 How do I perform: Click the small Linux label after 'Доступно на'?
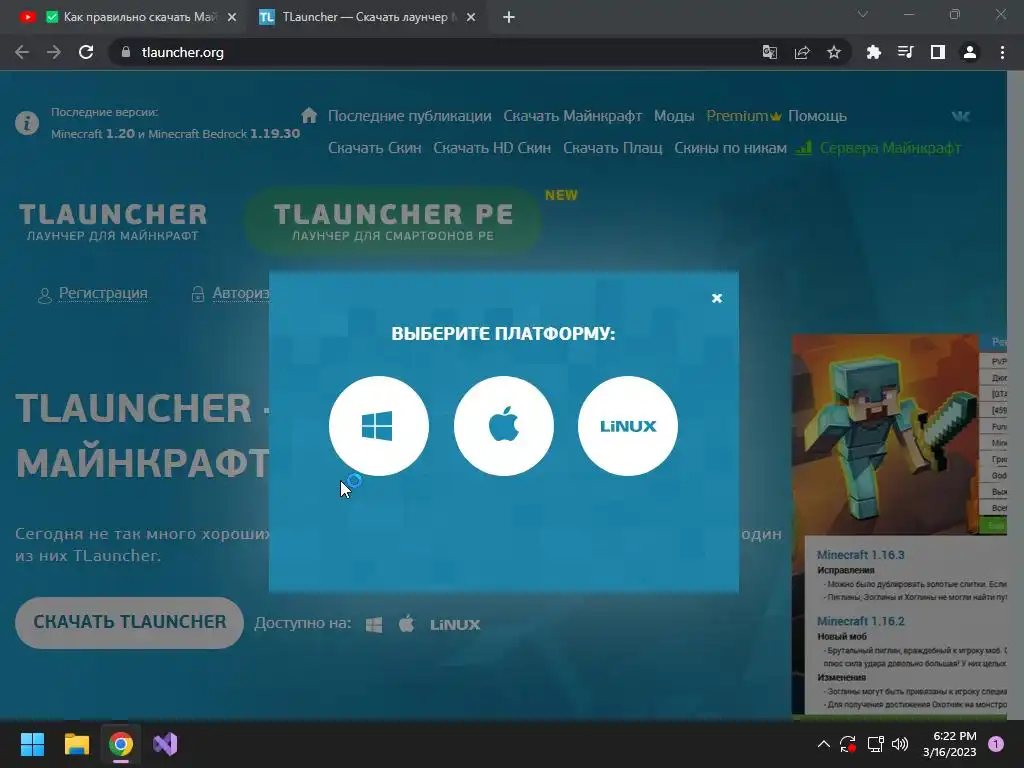pos(455,625)
